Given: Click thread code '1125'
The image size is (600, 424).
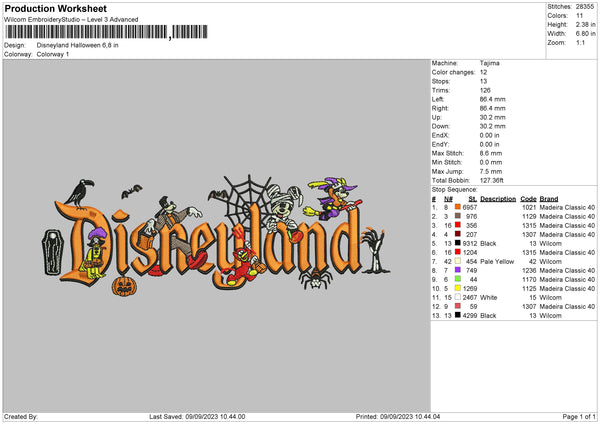Looking at the screenshot, I should [529, 289].
